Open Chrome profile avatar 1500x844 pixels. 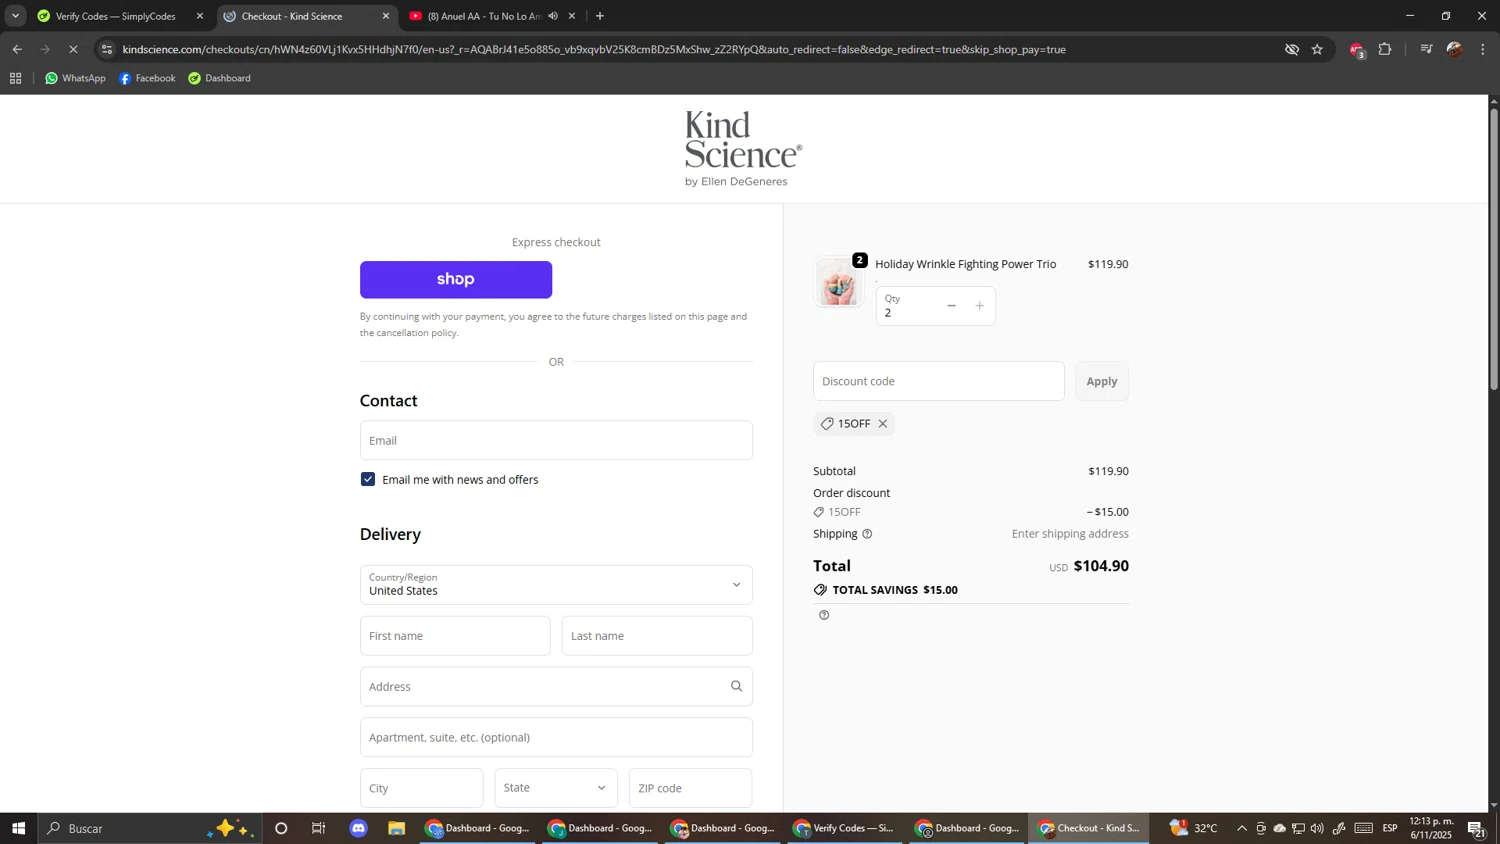tap(1455, 49)
